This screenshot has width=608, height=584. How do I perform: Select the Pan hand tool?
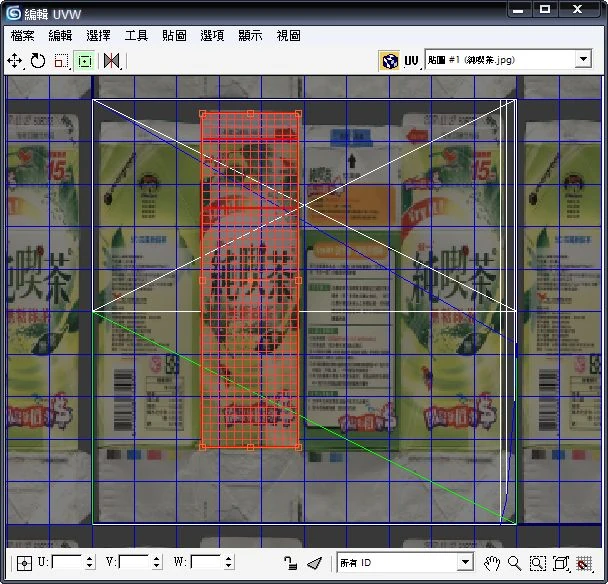491,563
